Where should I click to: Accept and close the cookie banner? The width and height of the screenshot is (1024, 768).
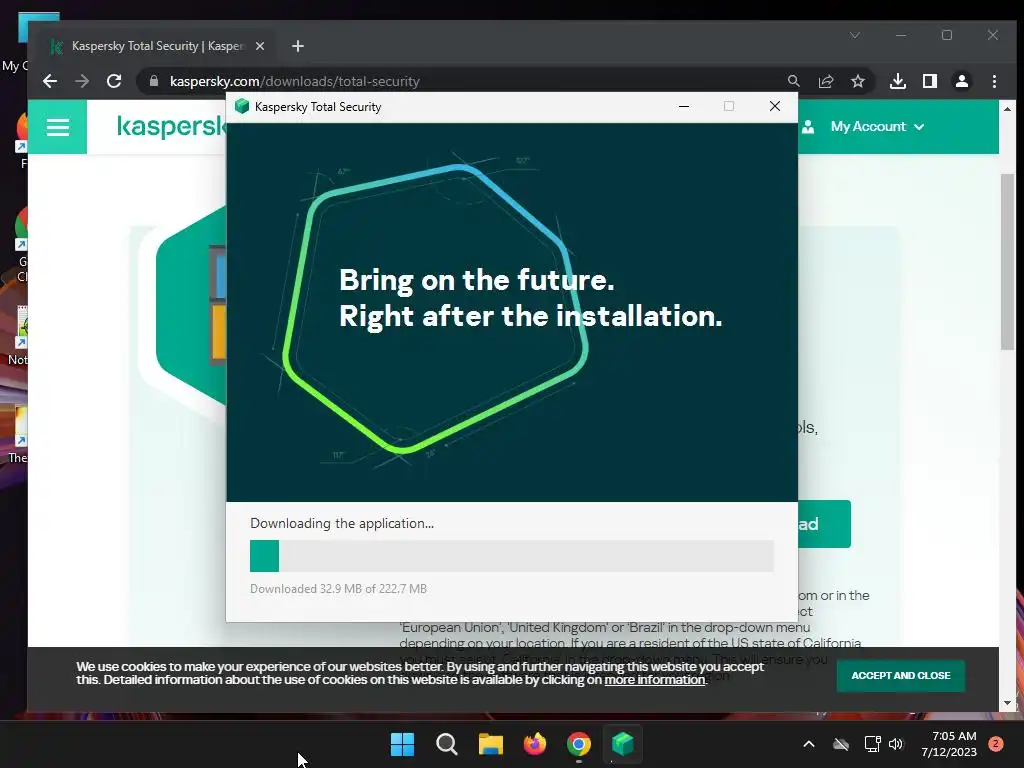[x=901, y=675]
